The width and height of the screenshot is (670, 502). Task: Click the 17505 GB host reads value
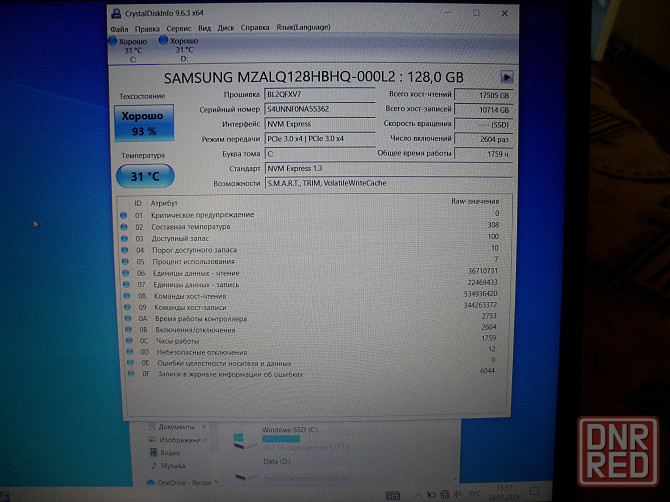(483, 95)
